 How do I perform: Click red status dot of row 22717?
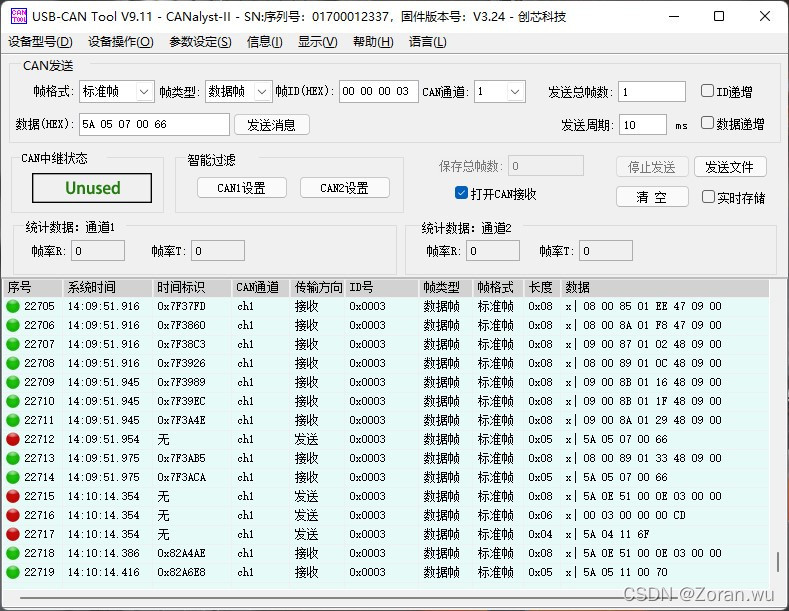(x=13, y=534)
